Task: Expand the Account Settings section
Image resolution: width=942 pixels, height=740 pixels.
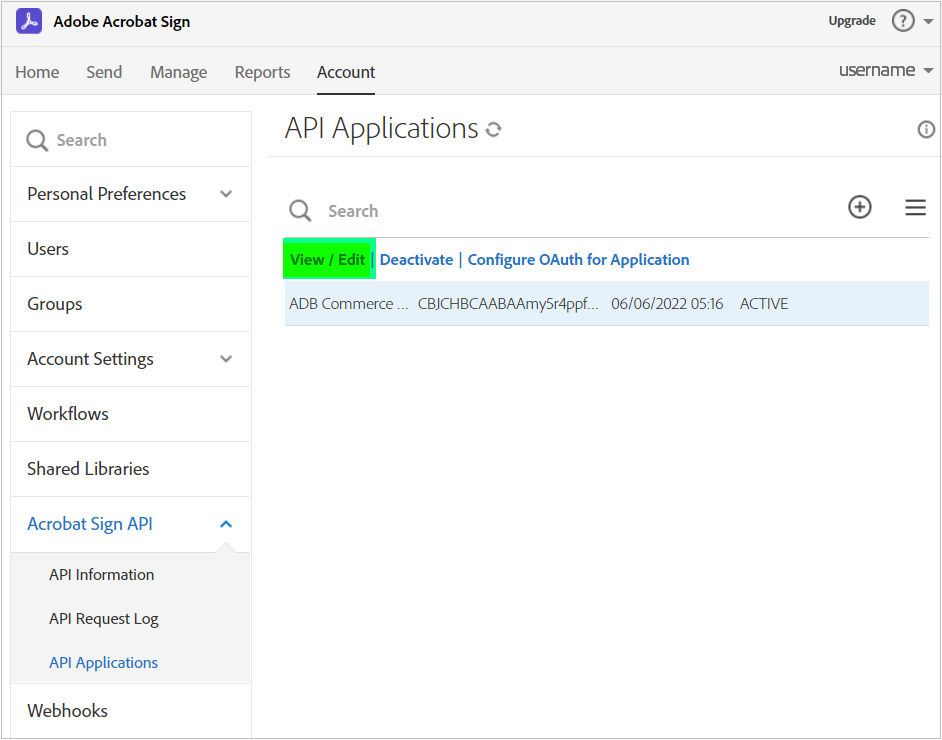Action: pyautogui.click(x=226, y=359)
